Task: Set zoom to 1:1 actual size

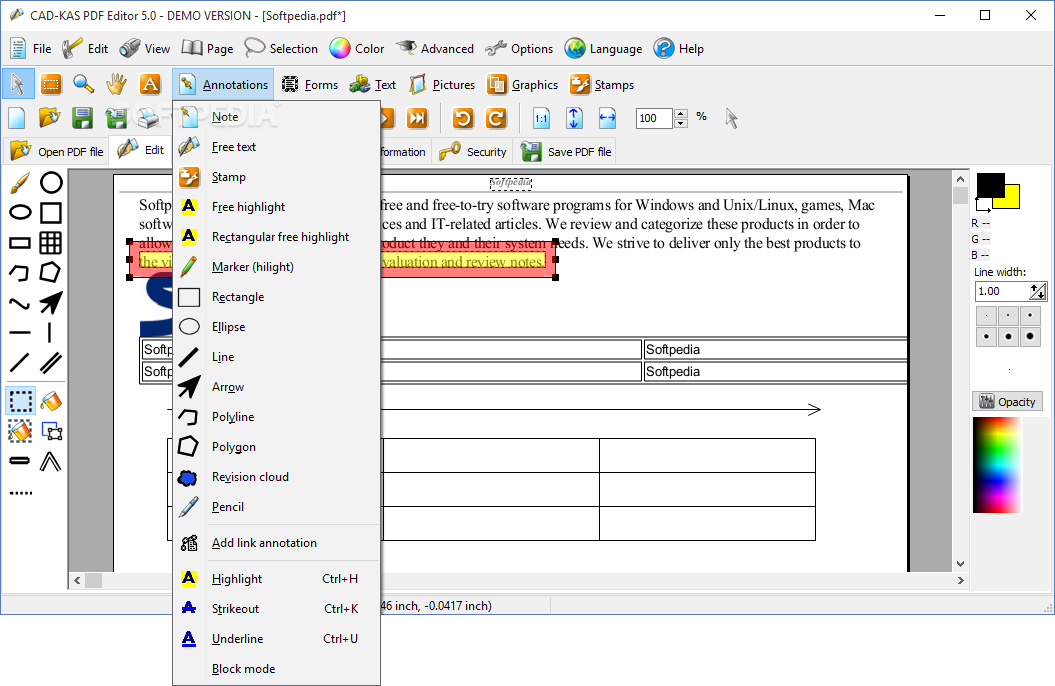Action: (x=541, y=118)
